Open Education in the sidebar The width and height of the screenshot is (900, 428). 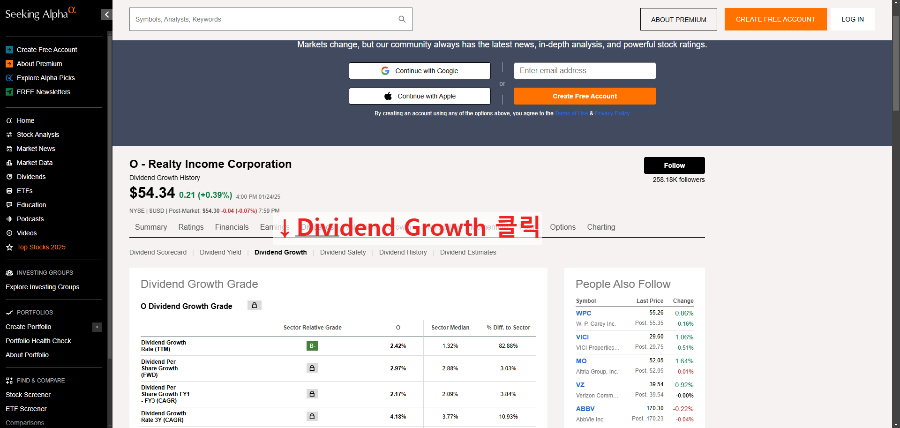tap(31, 205)
